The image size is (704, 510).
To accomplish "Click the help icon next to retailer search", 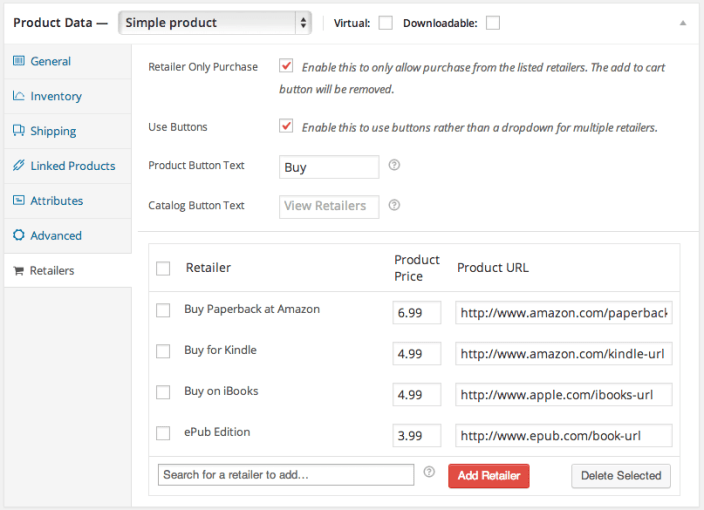I will [429, 472].
